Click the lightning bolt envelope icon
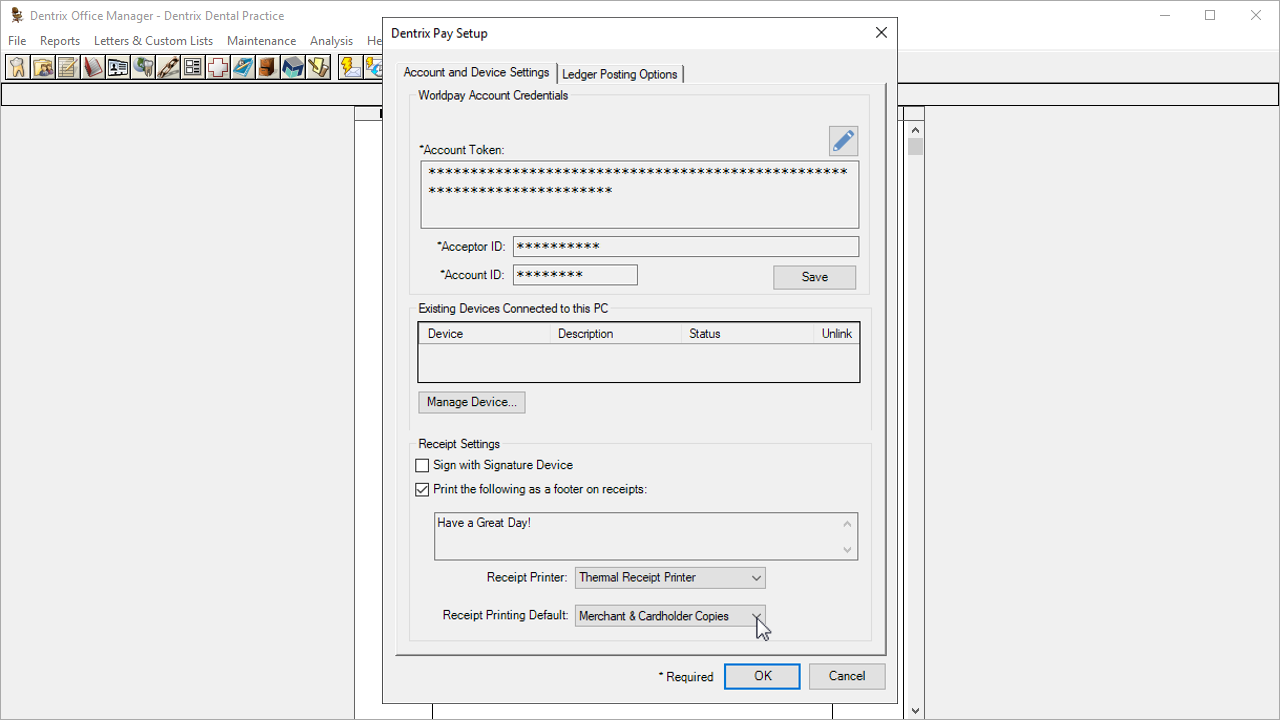Image resolution: width=1280 pixels, height=720 pixels. click(350, 67)
